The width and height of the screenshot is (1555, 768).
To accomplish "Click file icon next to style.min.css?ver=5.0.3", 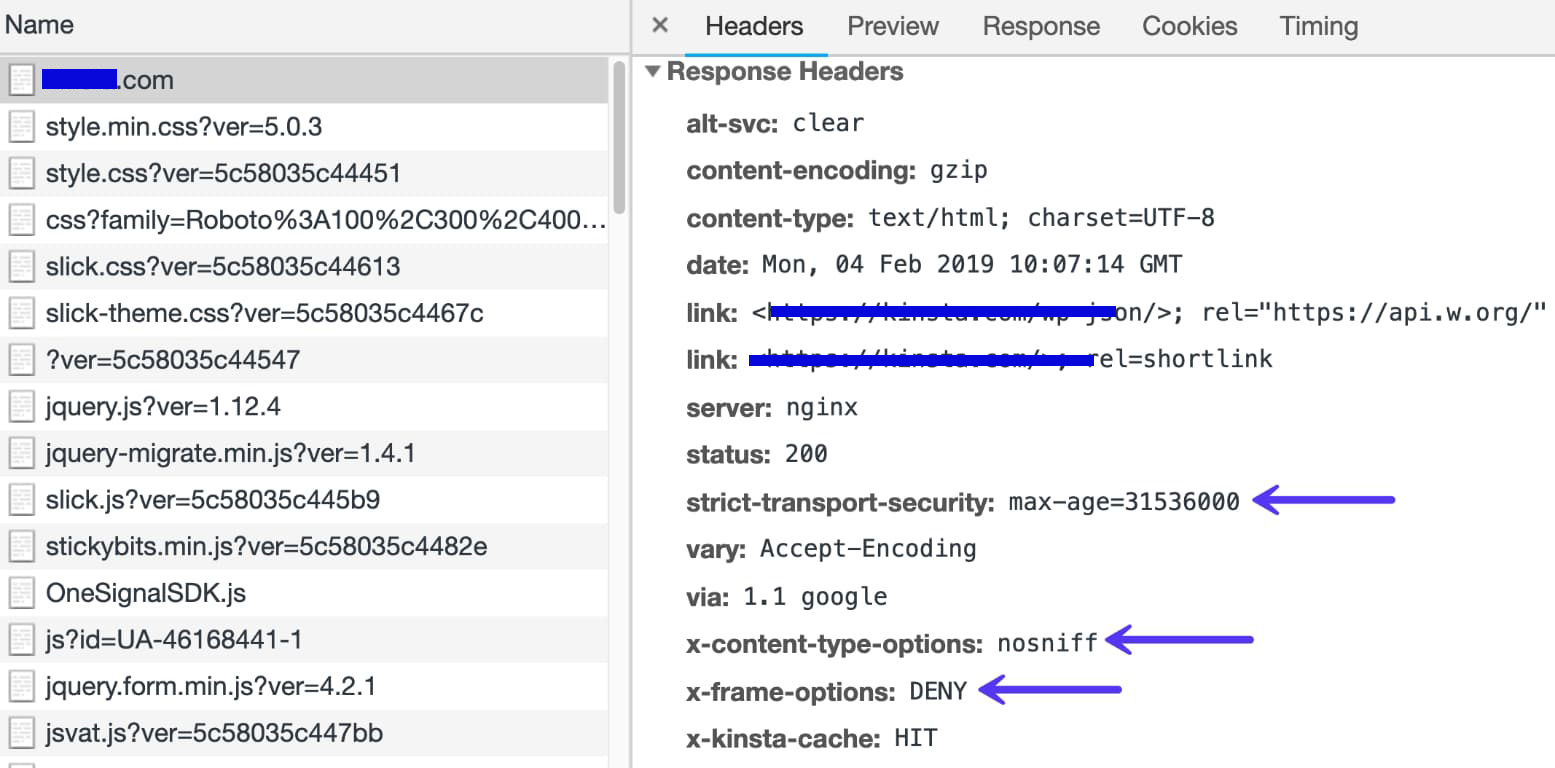I will (21, 127).
